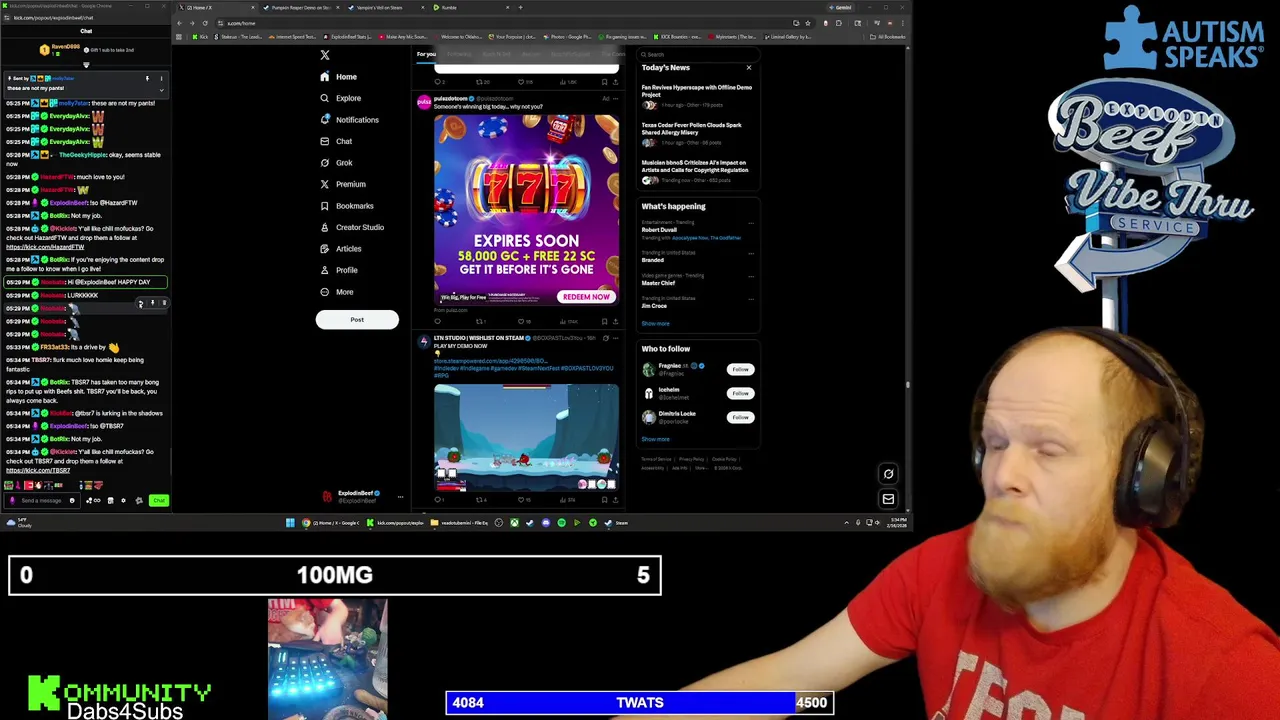Open Creator Studio in X sidebar
The image size is (1280, 720).
[x=351, y=227]
